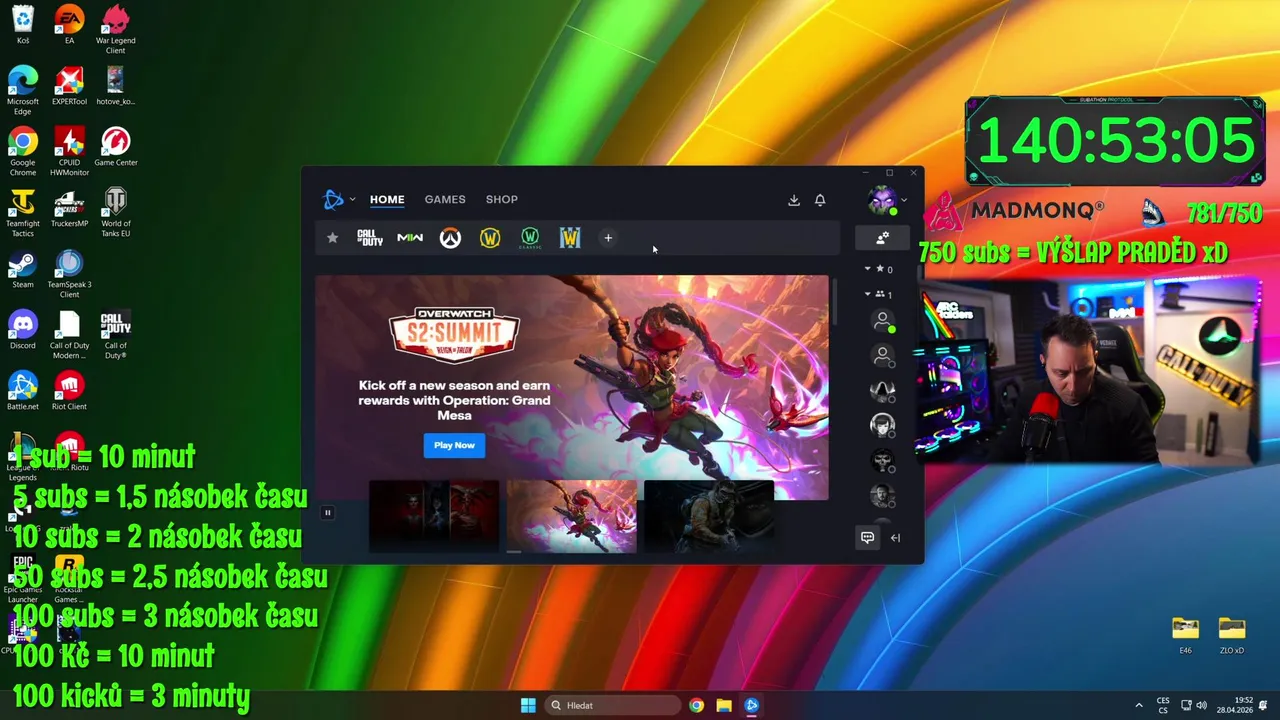
Task: Select the Battle.net desktop shortcut
Action: pos(23,392)
